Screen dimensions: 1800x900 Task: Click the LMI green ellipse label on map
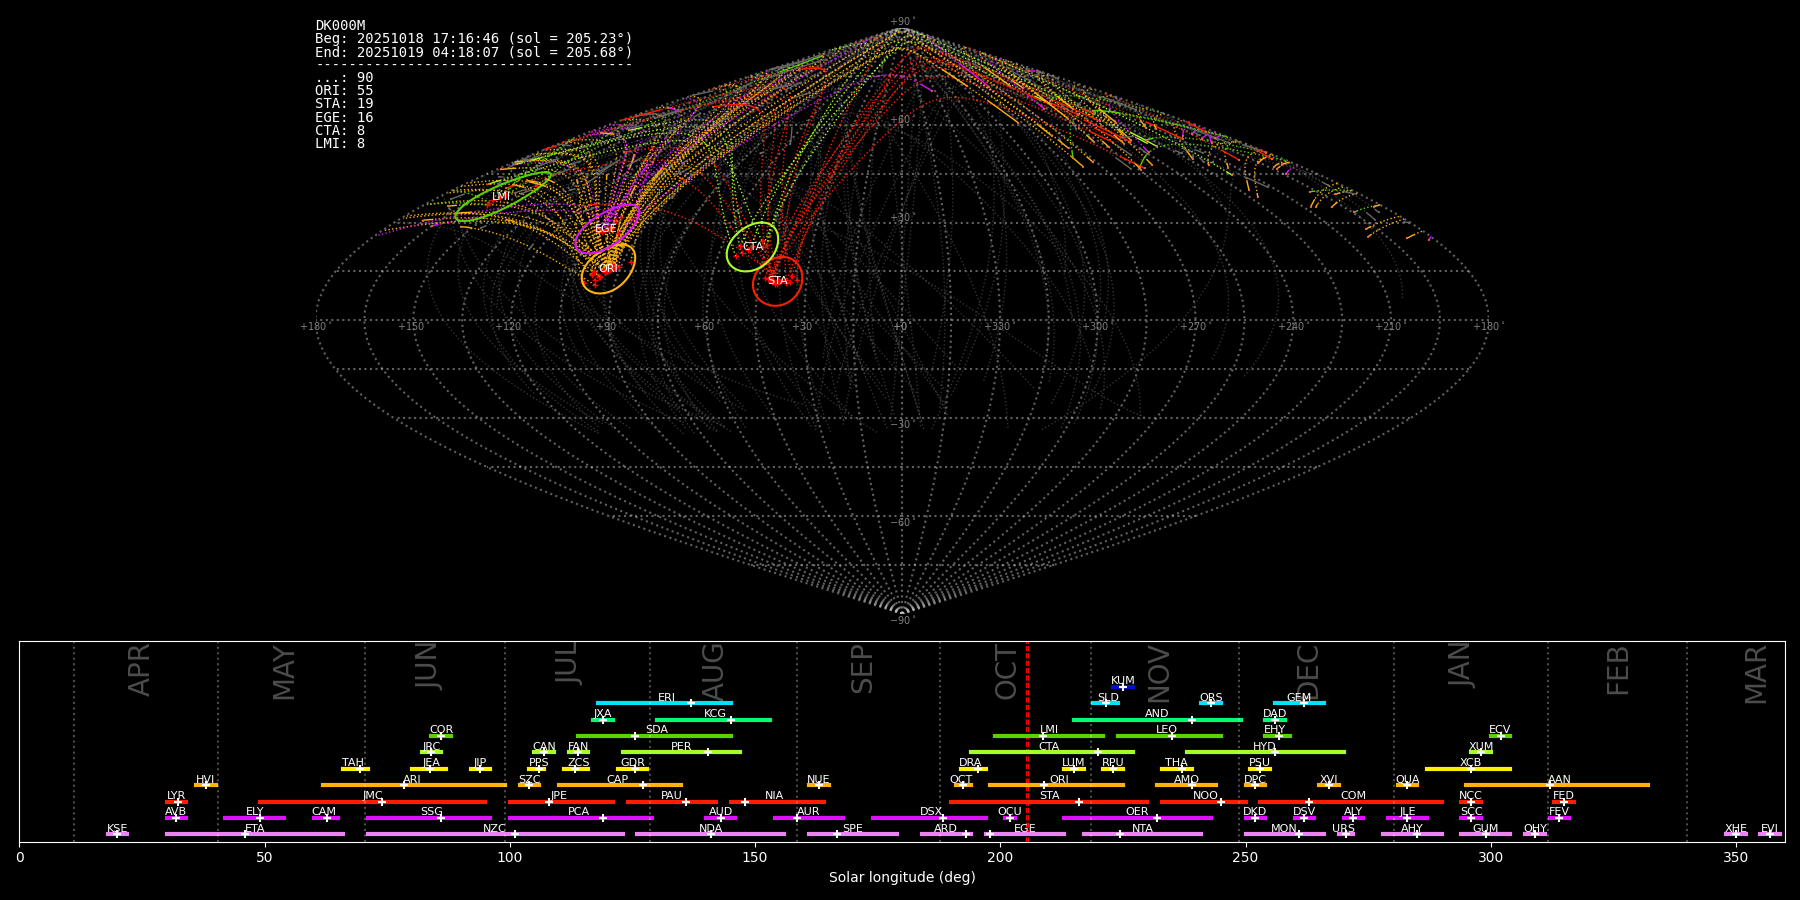click(x=501, y=197)
